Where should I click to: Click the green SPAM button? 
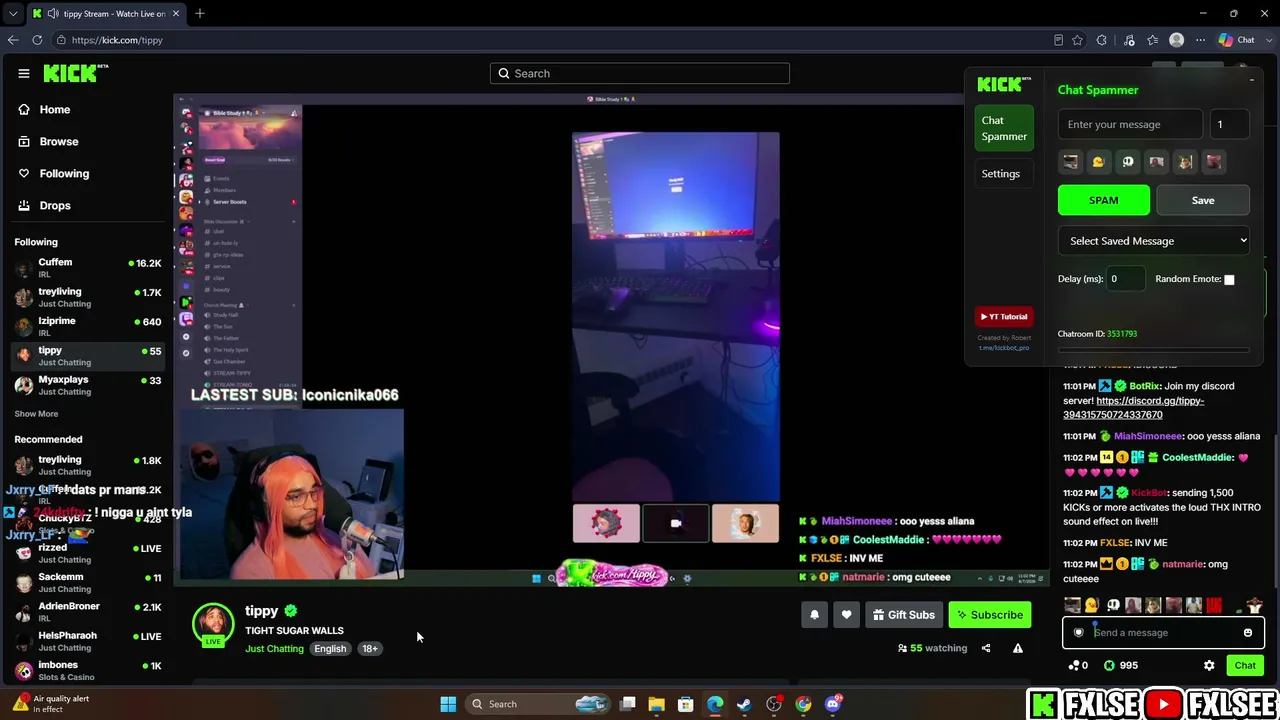tap(1104, 200)
